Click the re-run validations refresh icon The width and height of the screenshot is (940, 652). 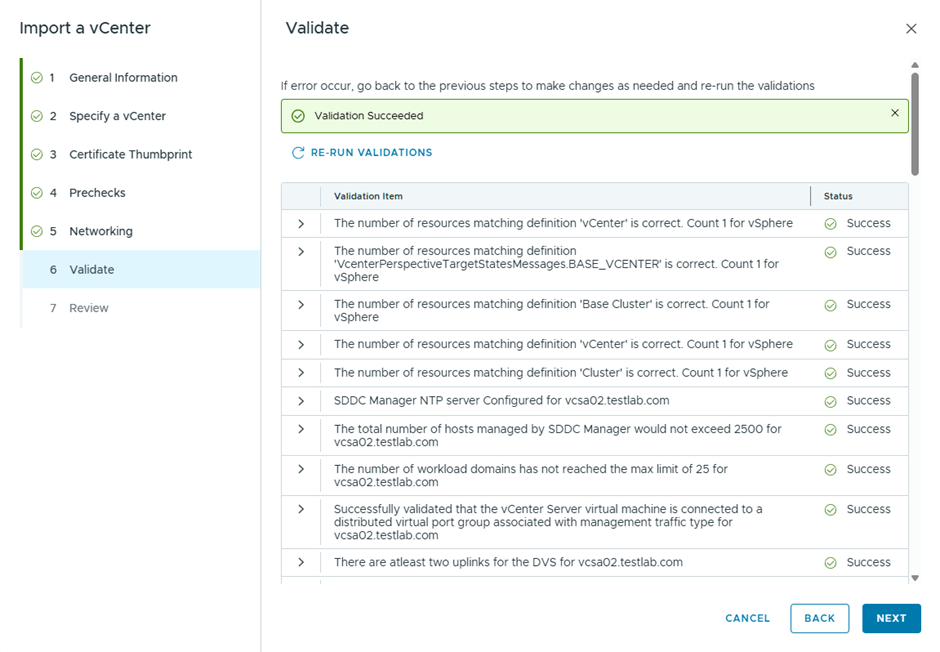[297, 153]
